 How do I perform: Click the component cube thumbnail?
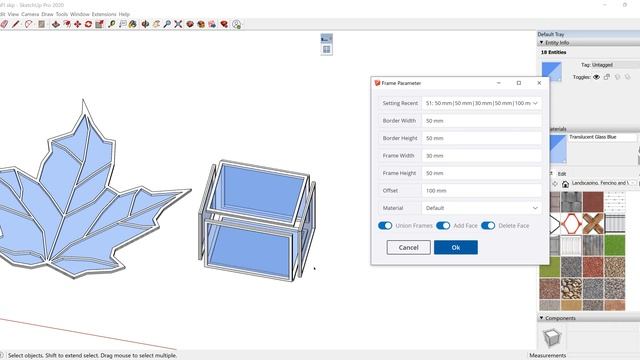(552, 338)
